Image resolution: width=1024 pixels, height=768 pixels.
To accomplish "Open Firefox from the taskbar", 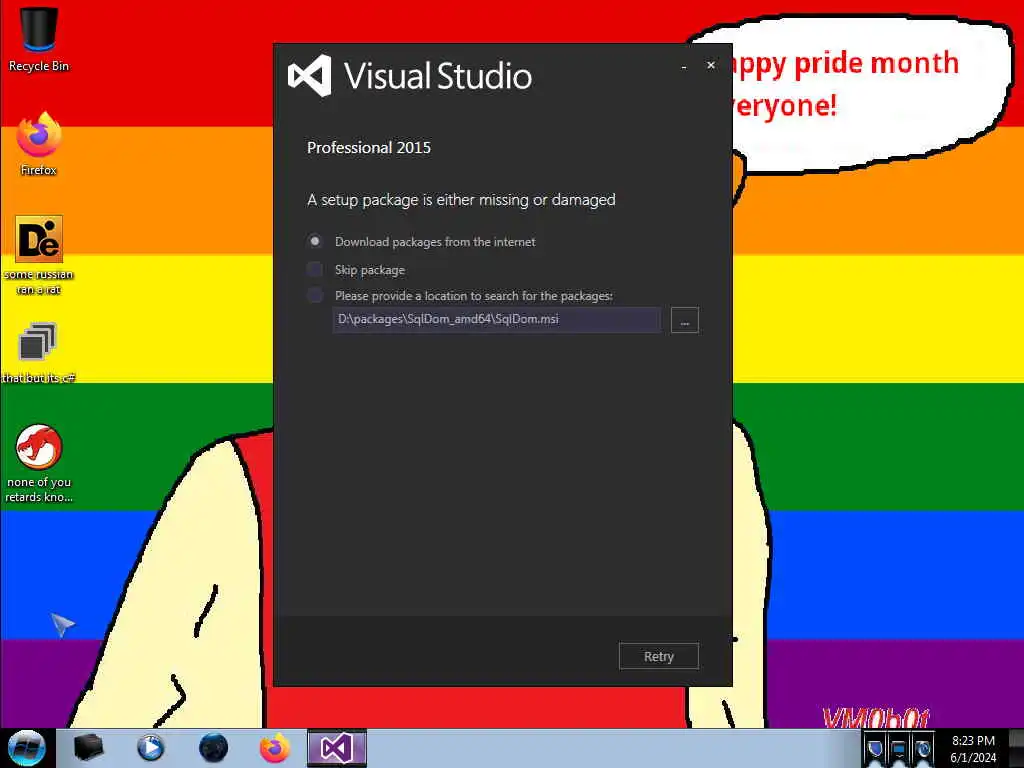I will point(274,748).
